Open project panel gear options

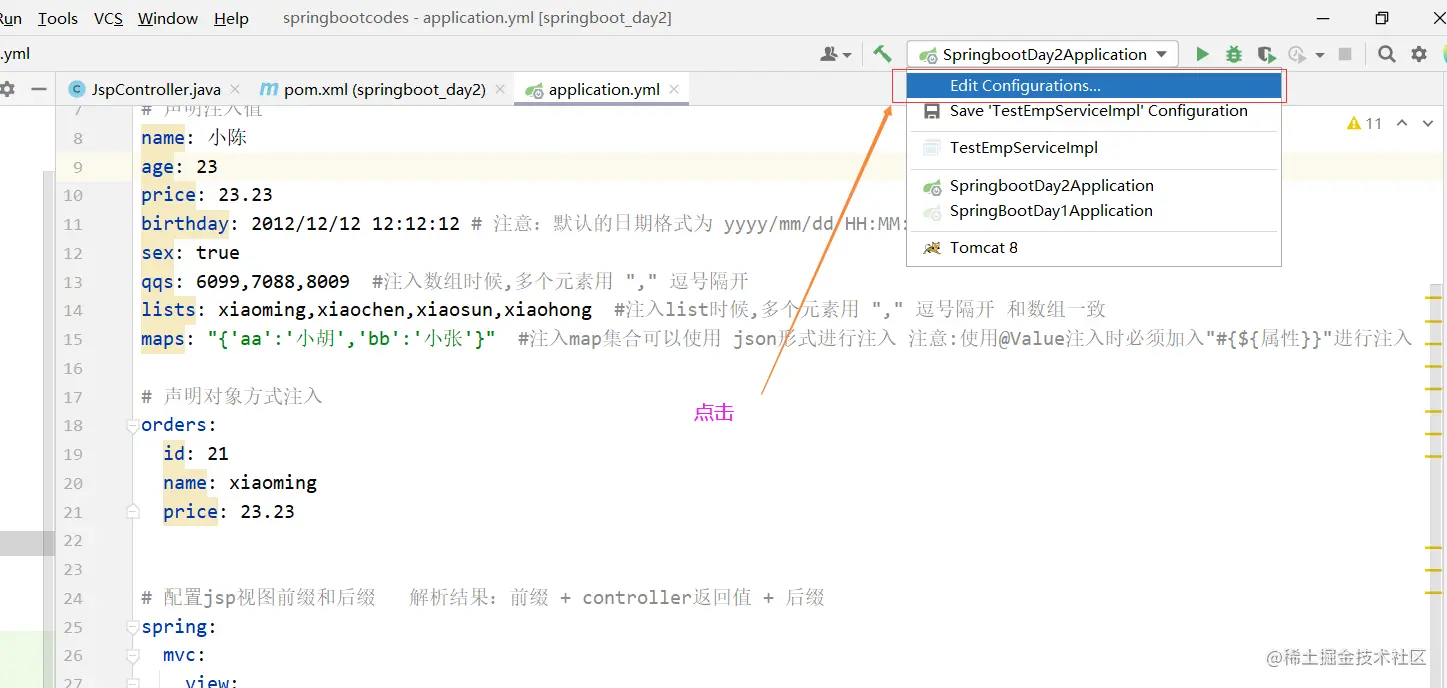[x=6, y=89]
